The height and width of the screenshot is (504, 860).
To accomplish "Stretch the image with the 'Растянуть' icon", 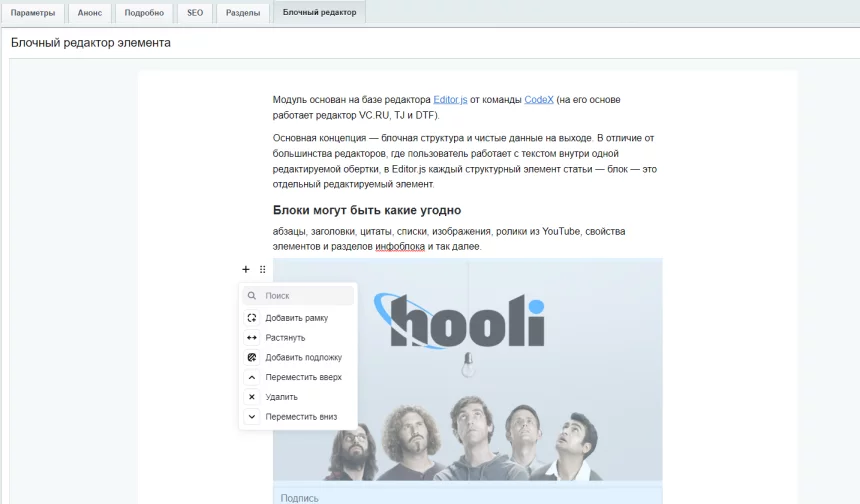I will tap(252, 338).
